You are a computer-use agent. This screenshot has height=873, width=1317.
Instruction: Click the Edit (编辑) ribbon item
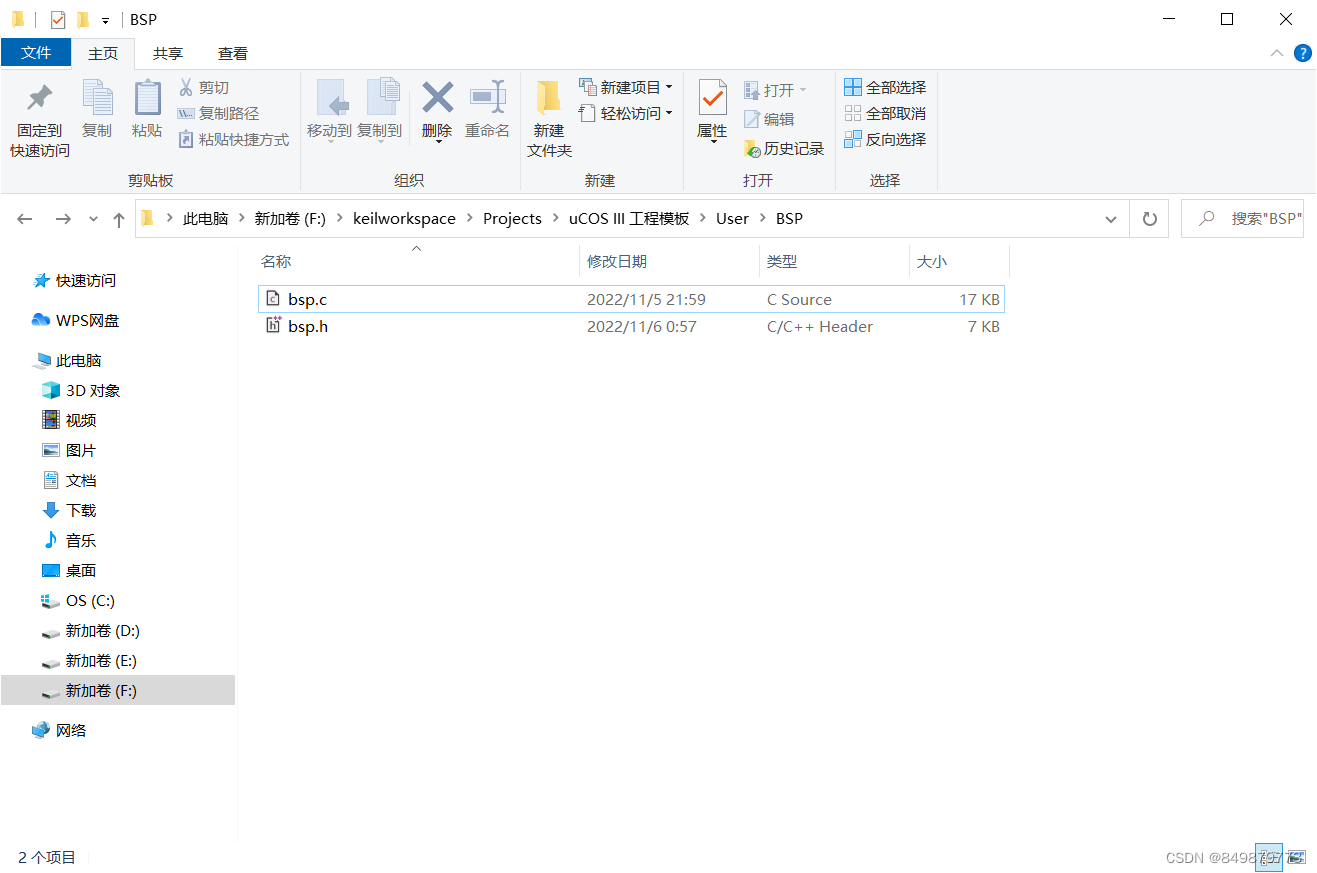(x=769, y=119)
